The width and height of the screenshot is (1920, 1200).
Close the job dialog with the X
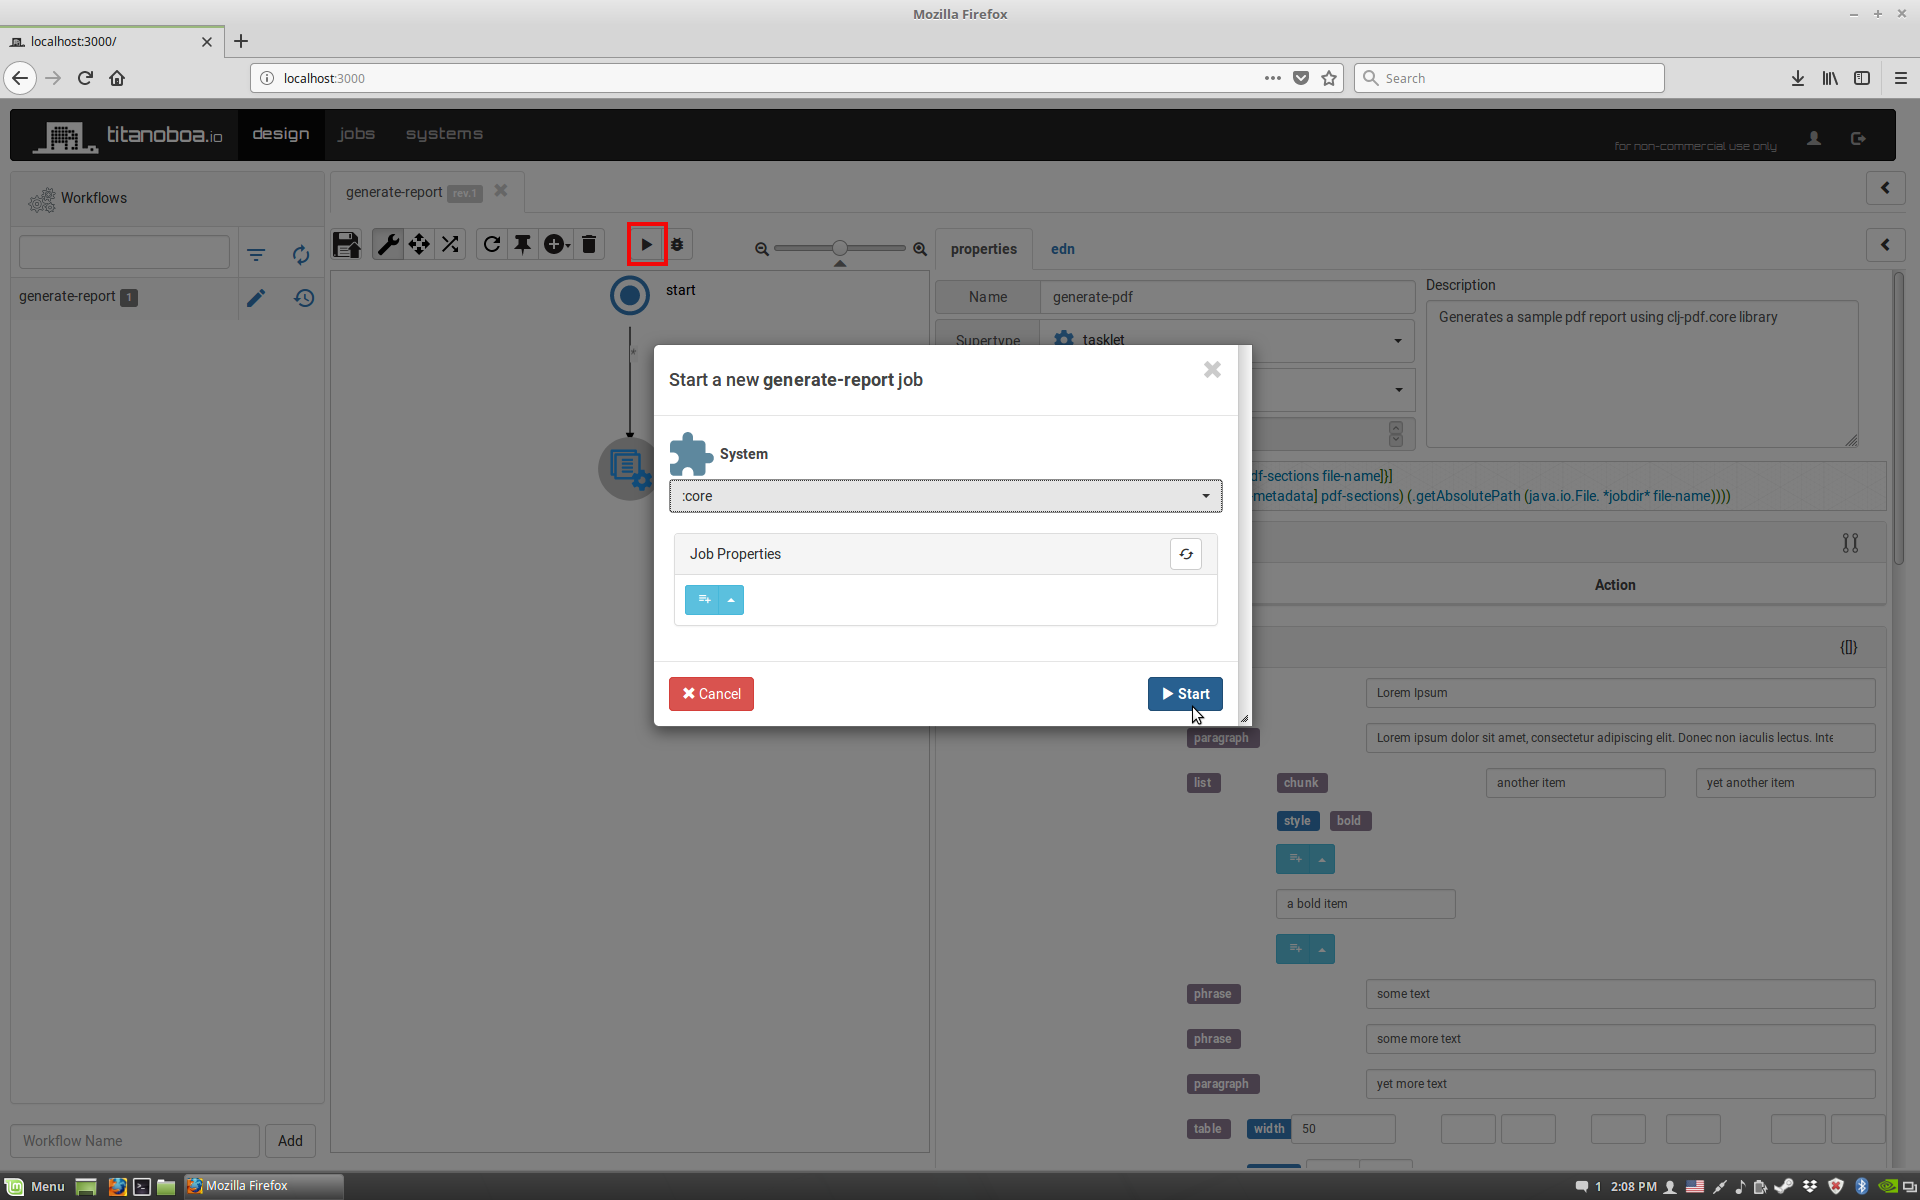click(x=1212, y=370)
